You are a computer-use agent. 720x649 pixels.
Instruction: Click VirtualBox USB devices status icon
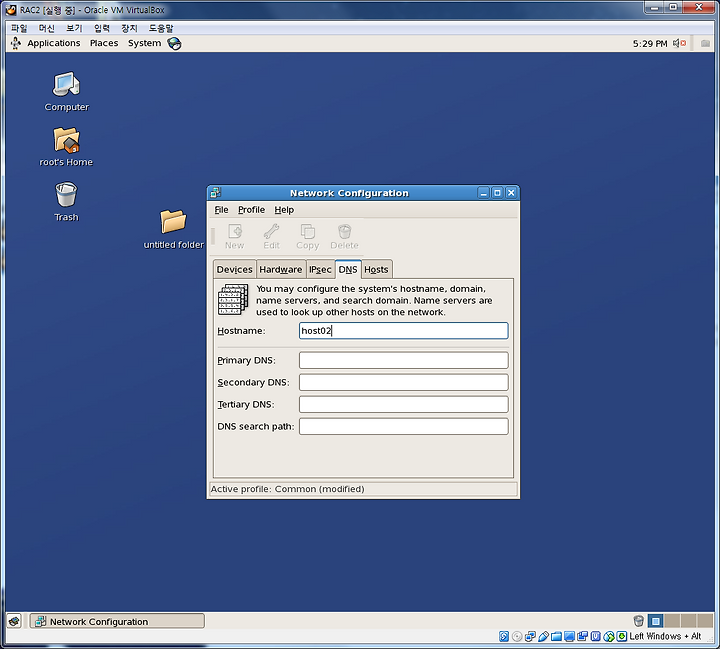click(x=543, y=636)
